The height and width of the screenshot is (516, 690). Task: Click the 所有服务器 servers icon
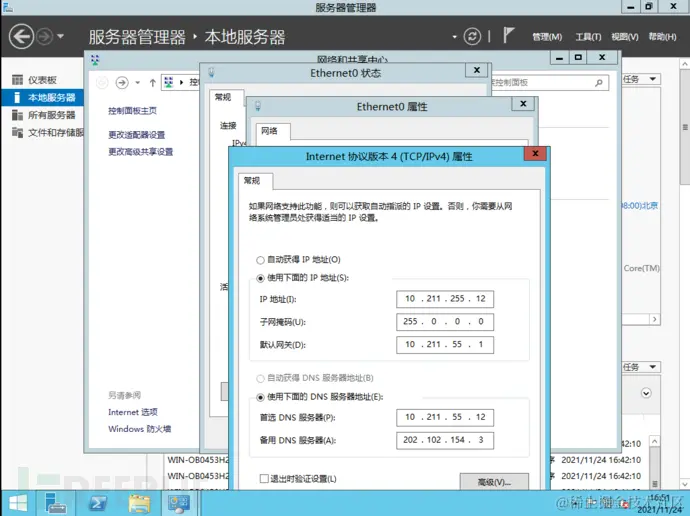(17, 115)
